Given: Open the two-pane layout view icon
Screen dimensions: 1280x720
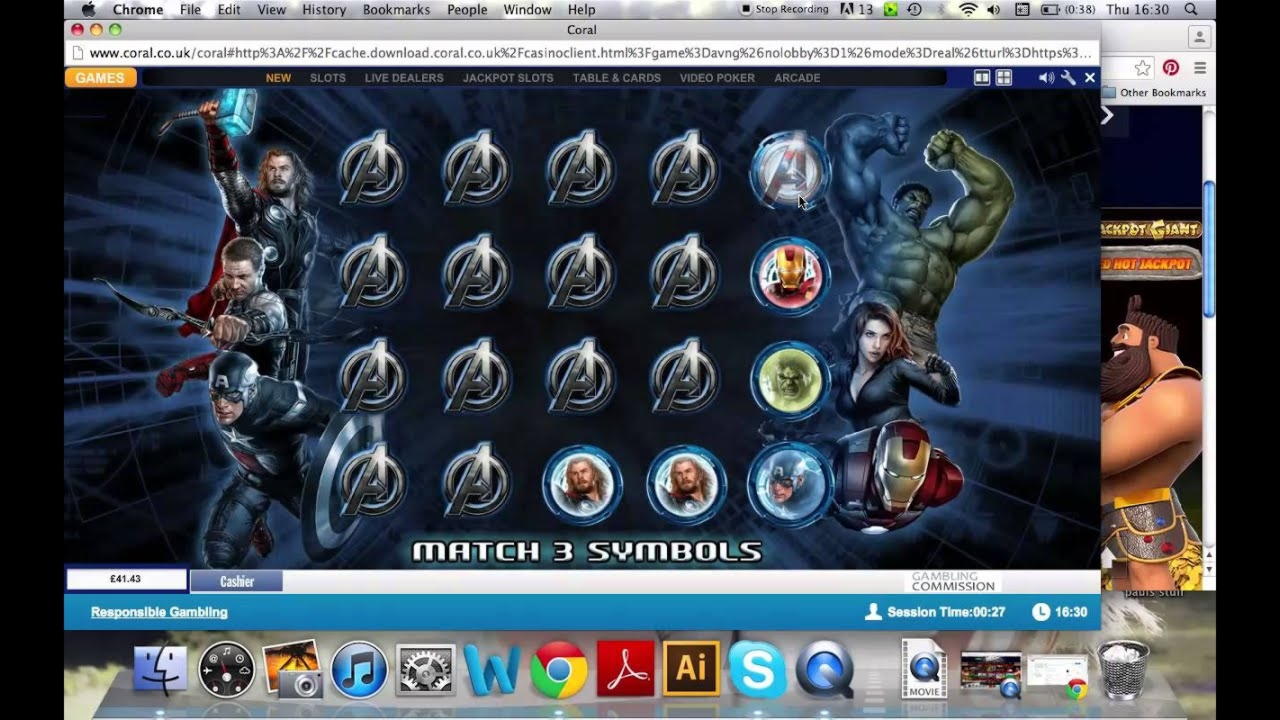Looking at the screenshot, I should click(x=982, y=78).
